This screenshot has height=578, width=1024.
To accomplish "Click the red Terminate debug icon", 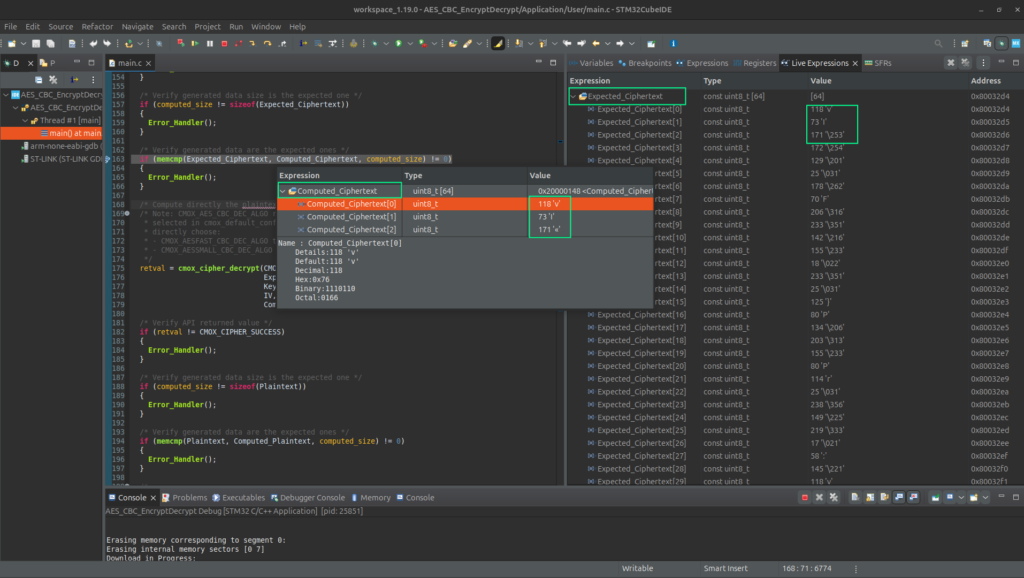I will click(x=223, y=44).
